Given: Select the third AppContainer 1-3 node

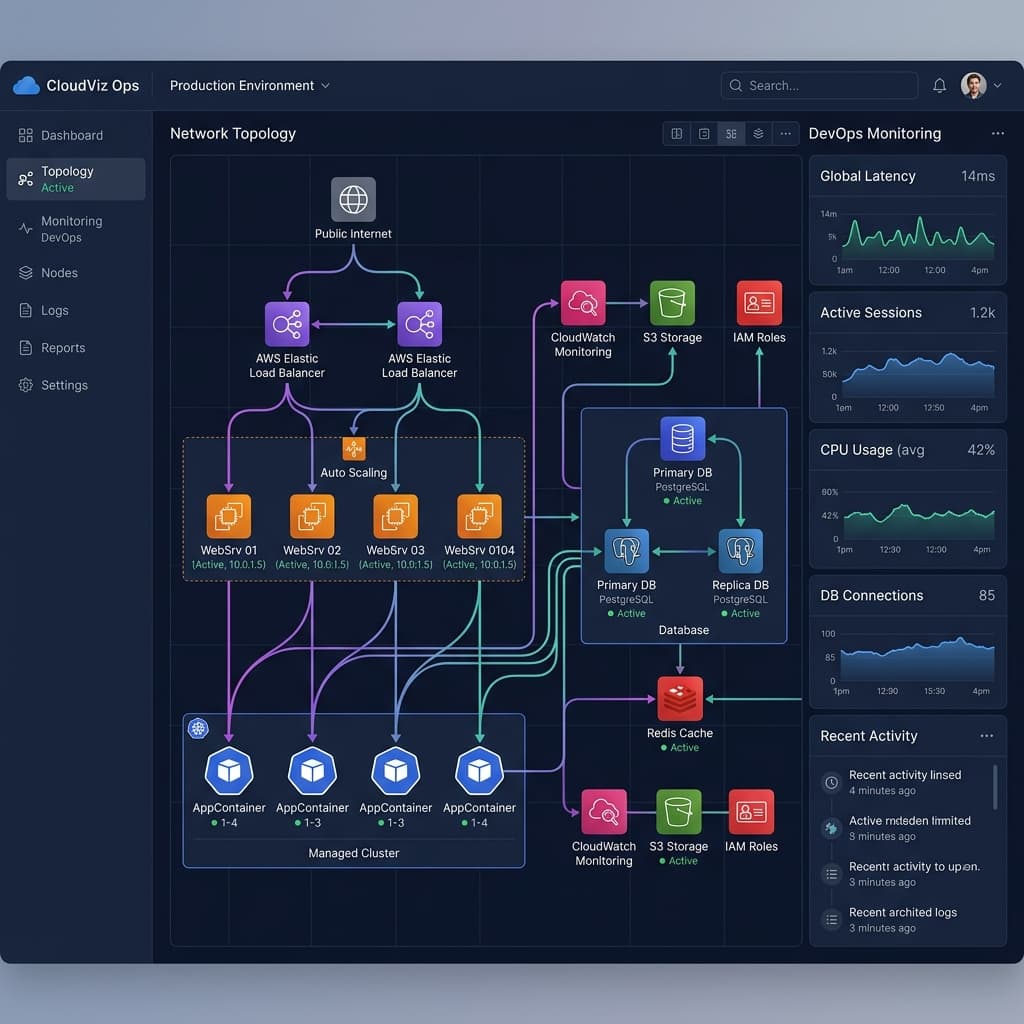Looking at the screenshot, I should coord(396,771).
